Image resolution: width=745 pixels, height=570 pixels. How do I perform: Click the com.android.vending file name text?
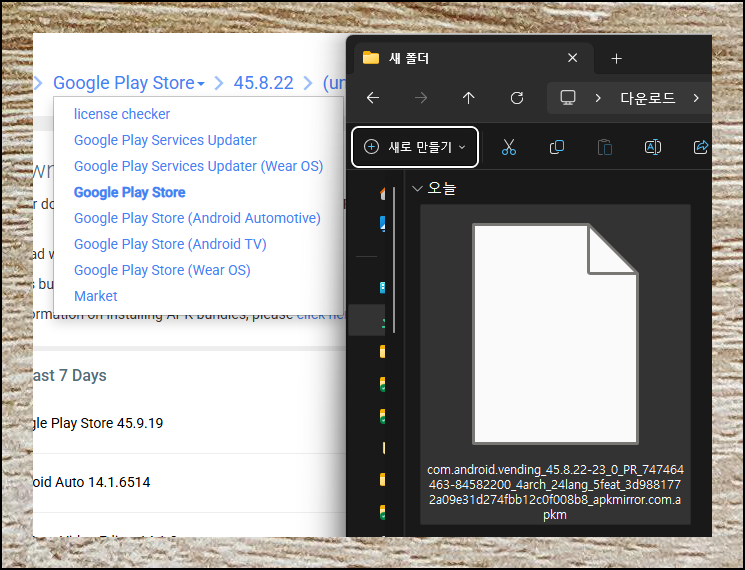tap(555, 492)
